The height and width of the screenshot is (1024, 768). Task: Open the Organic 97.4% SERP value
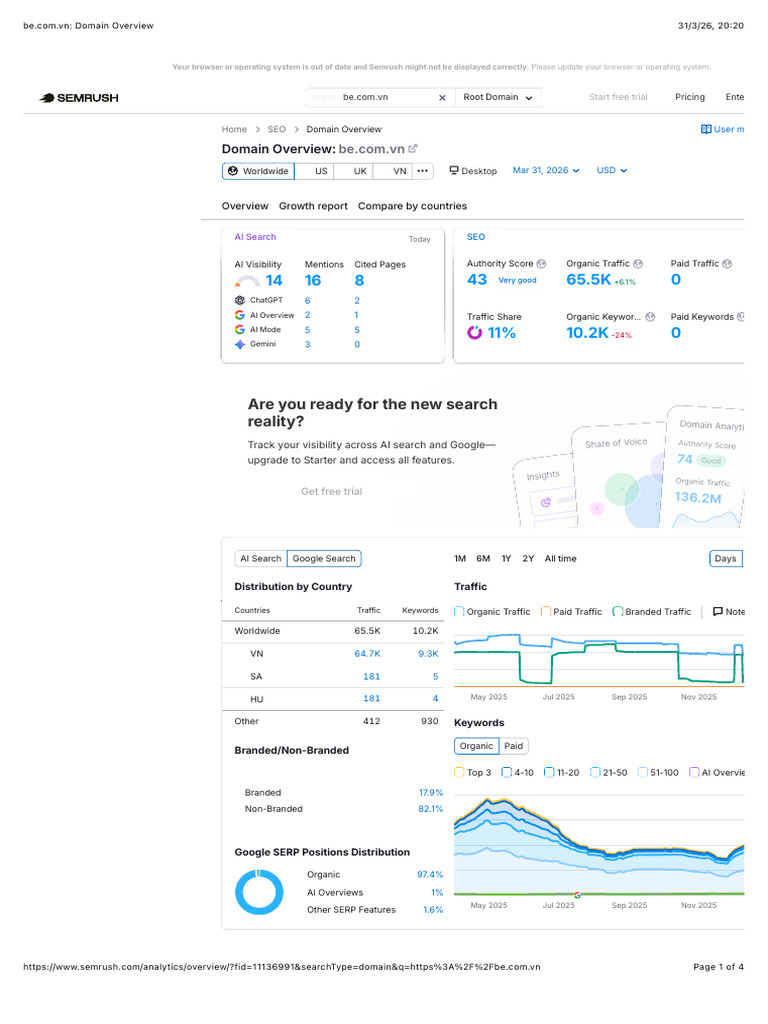point(430,874)
